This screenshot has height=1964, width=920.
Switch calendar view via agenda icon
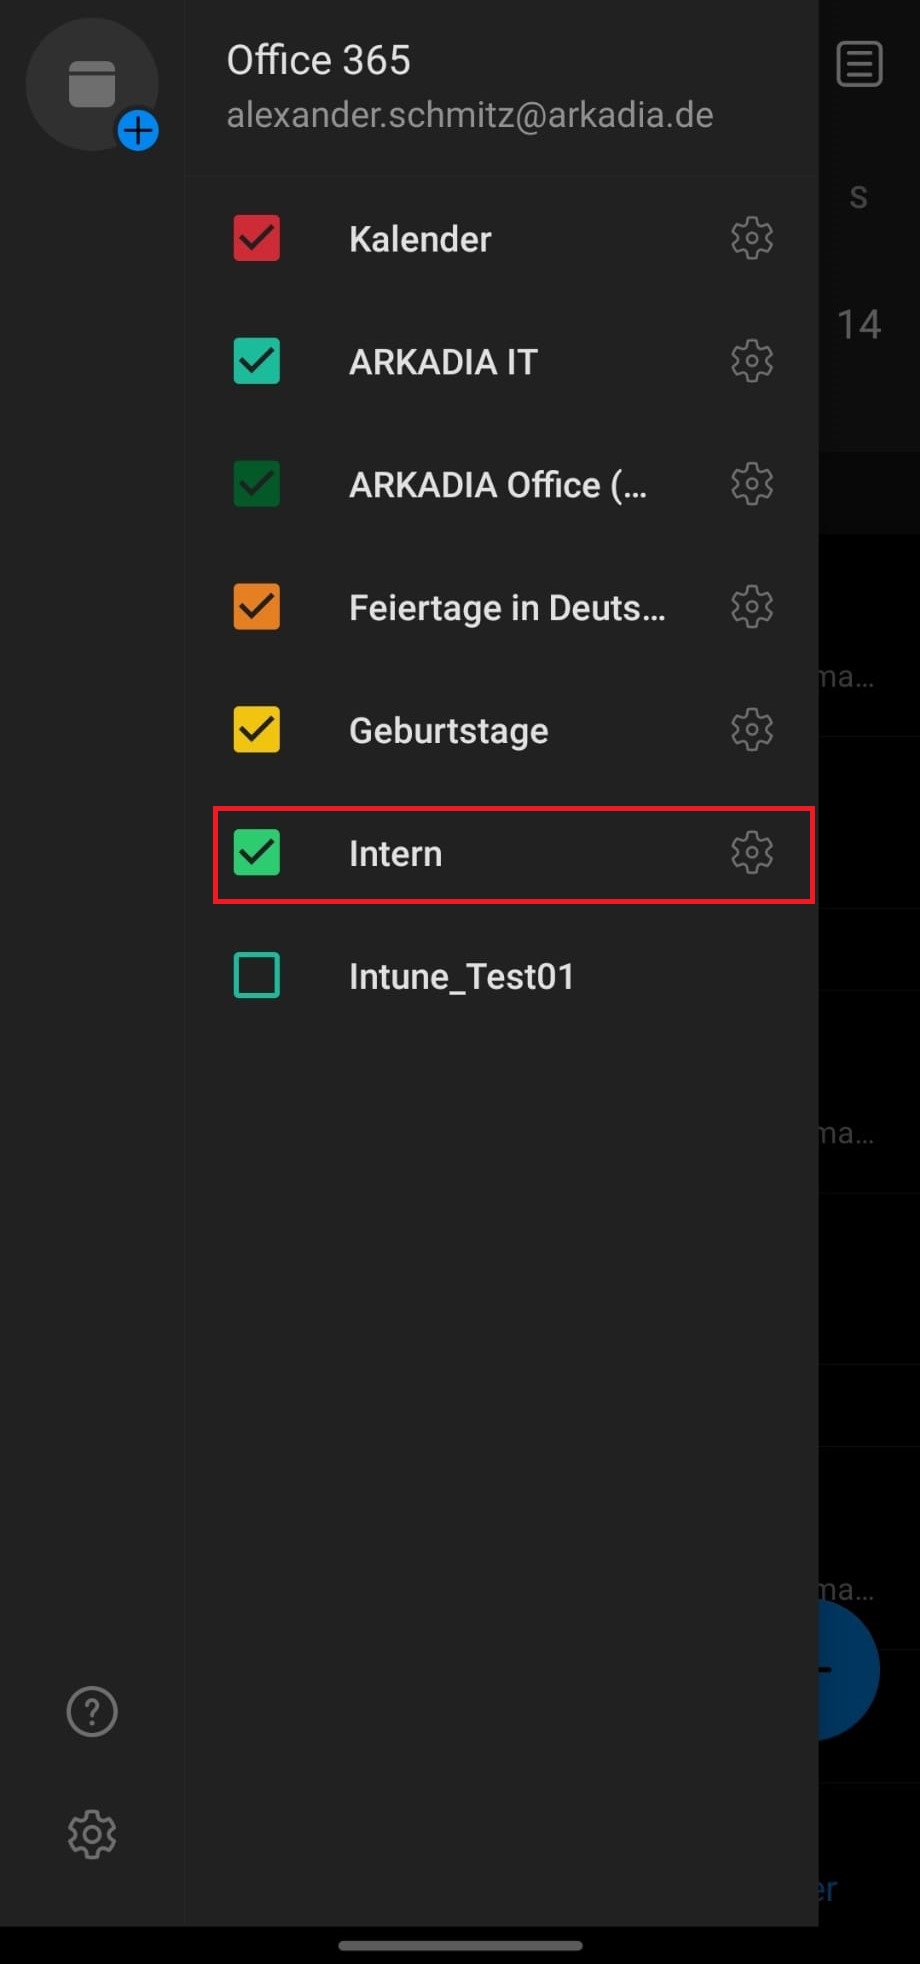click(859, 65)
